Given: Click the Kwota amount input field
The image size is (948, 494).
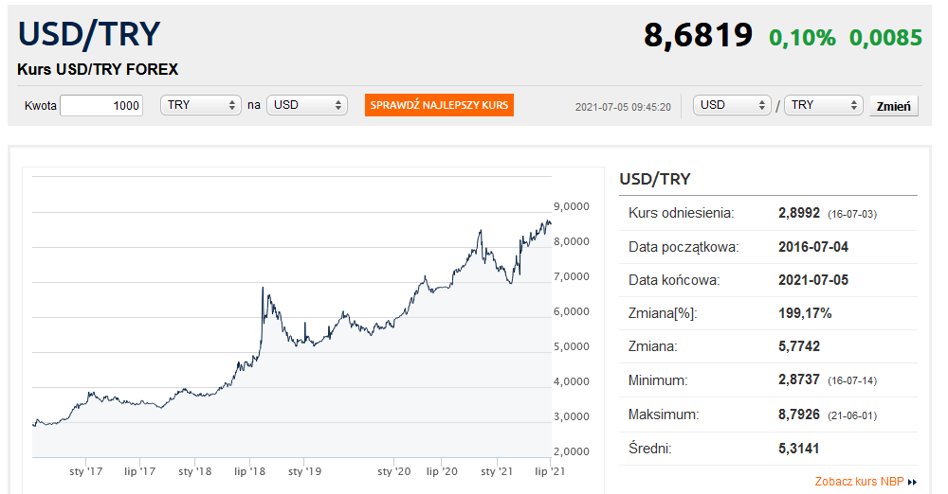Looking at the screenshot, I should tap(101, 105).
